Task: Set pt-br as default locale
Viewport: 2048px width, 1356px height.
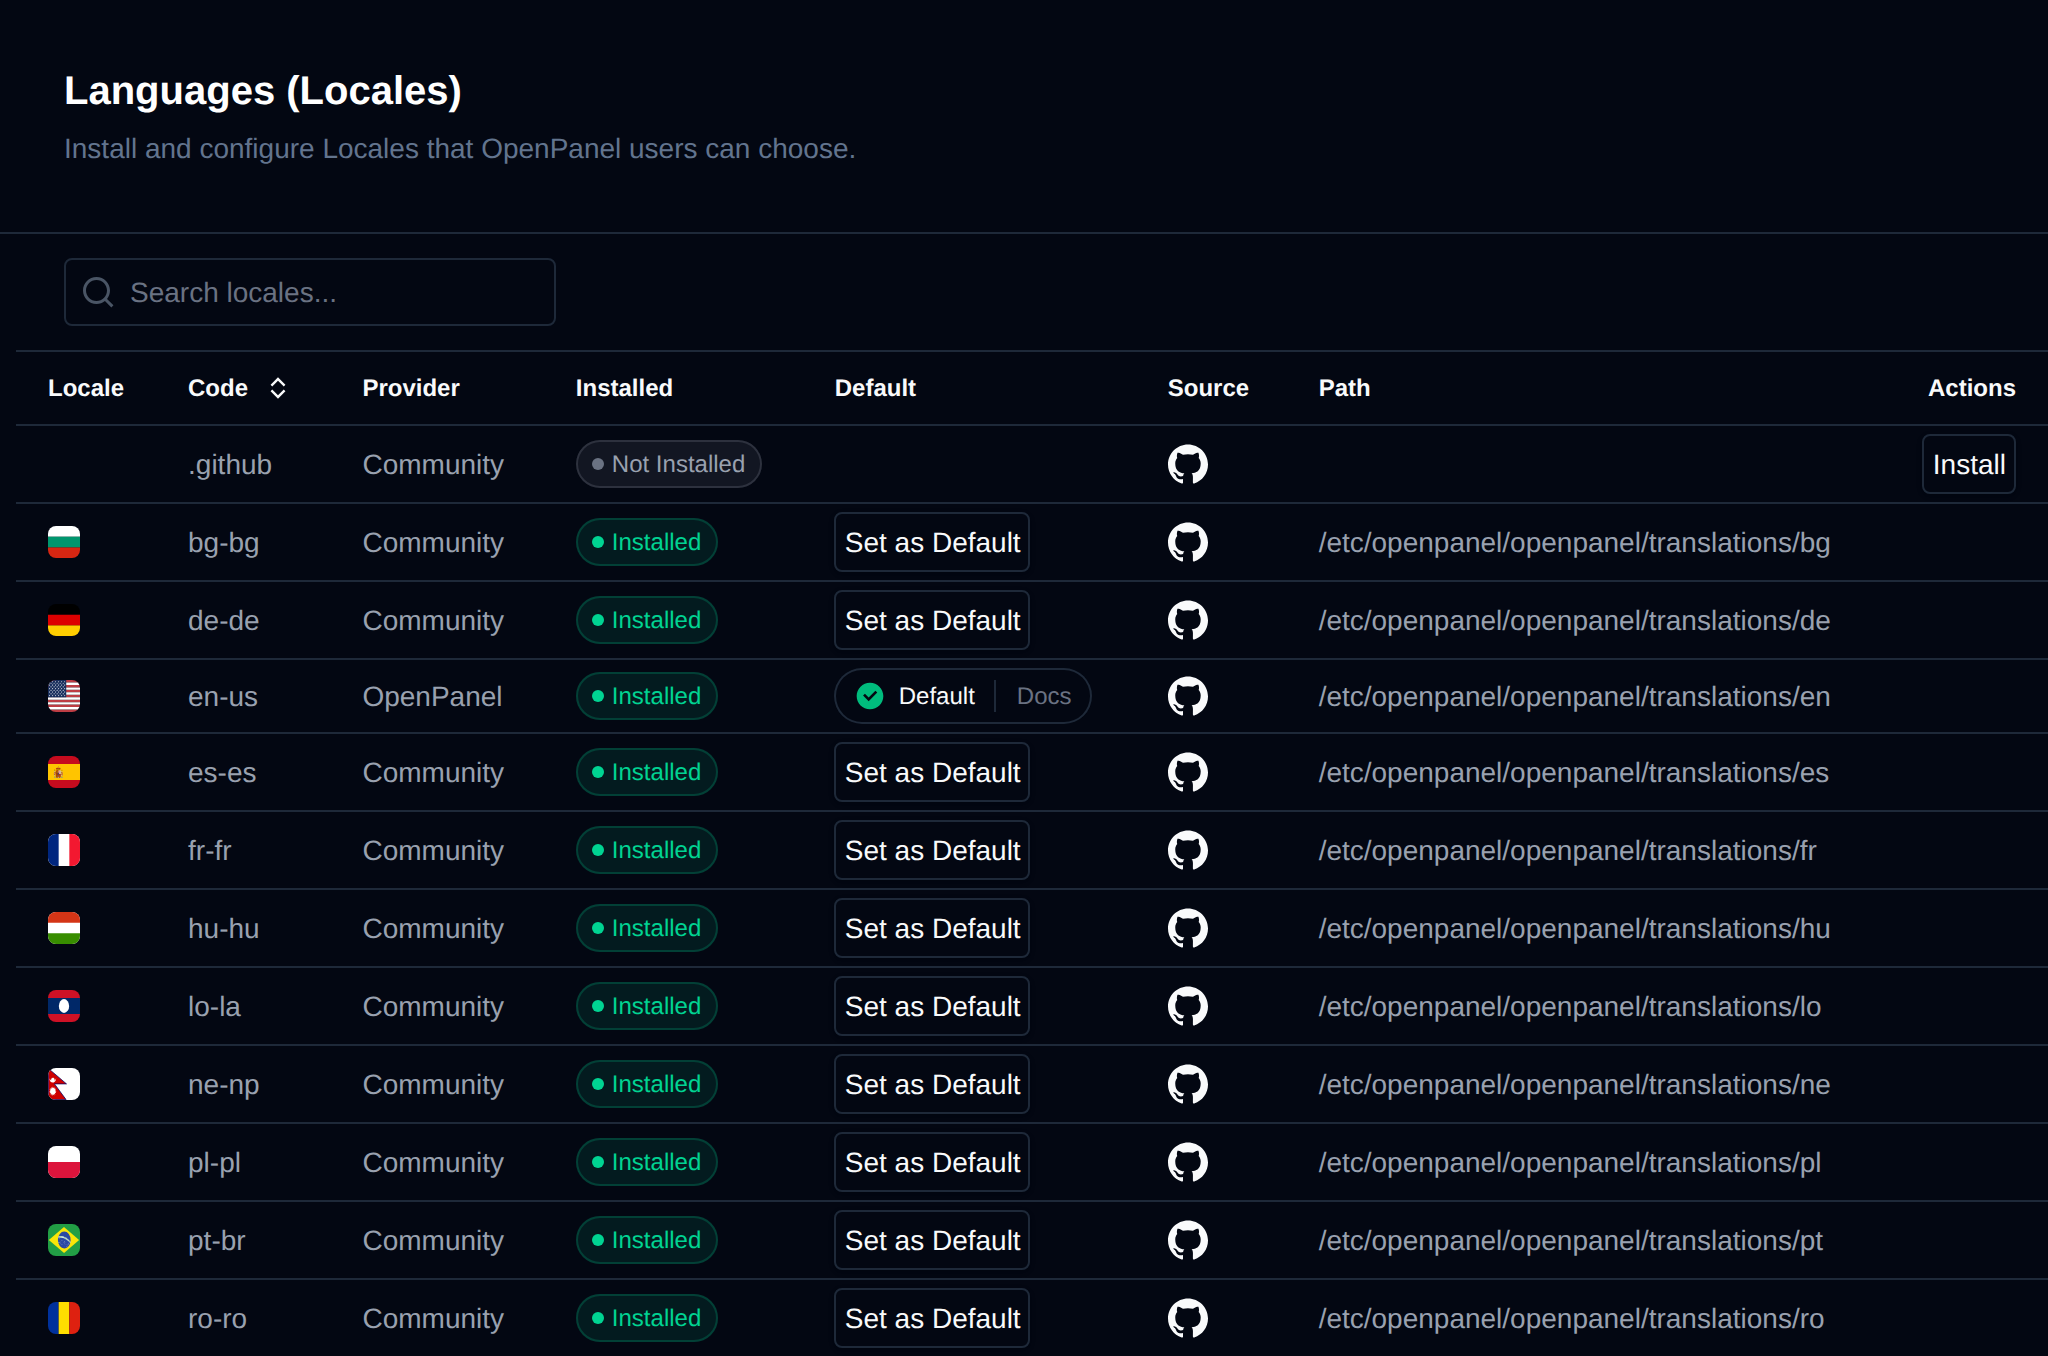Action: 932,1240
